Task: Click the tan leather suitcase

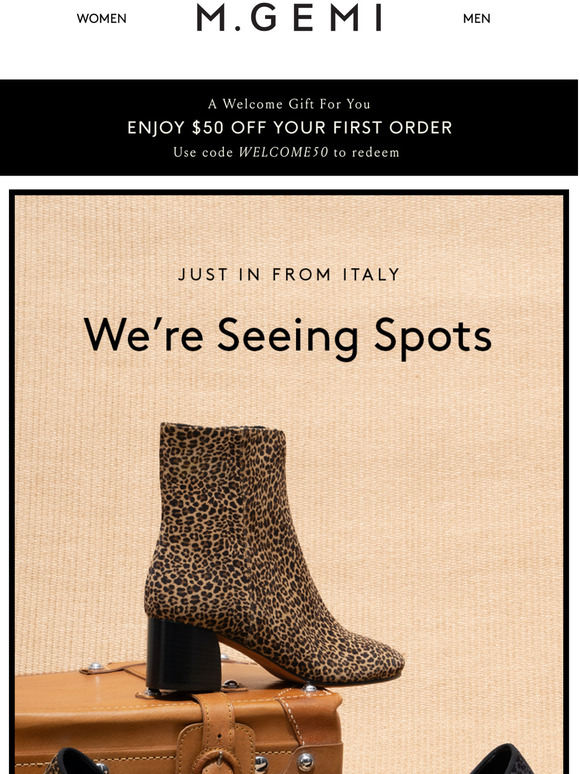Action: (x=178, y=721)
